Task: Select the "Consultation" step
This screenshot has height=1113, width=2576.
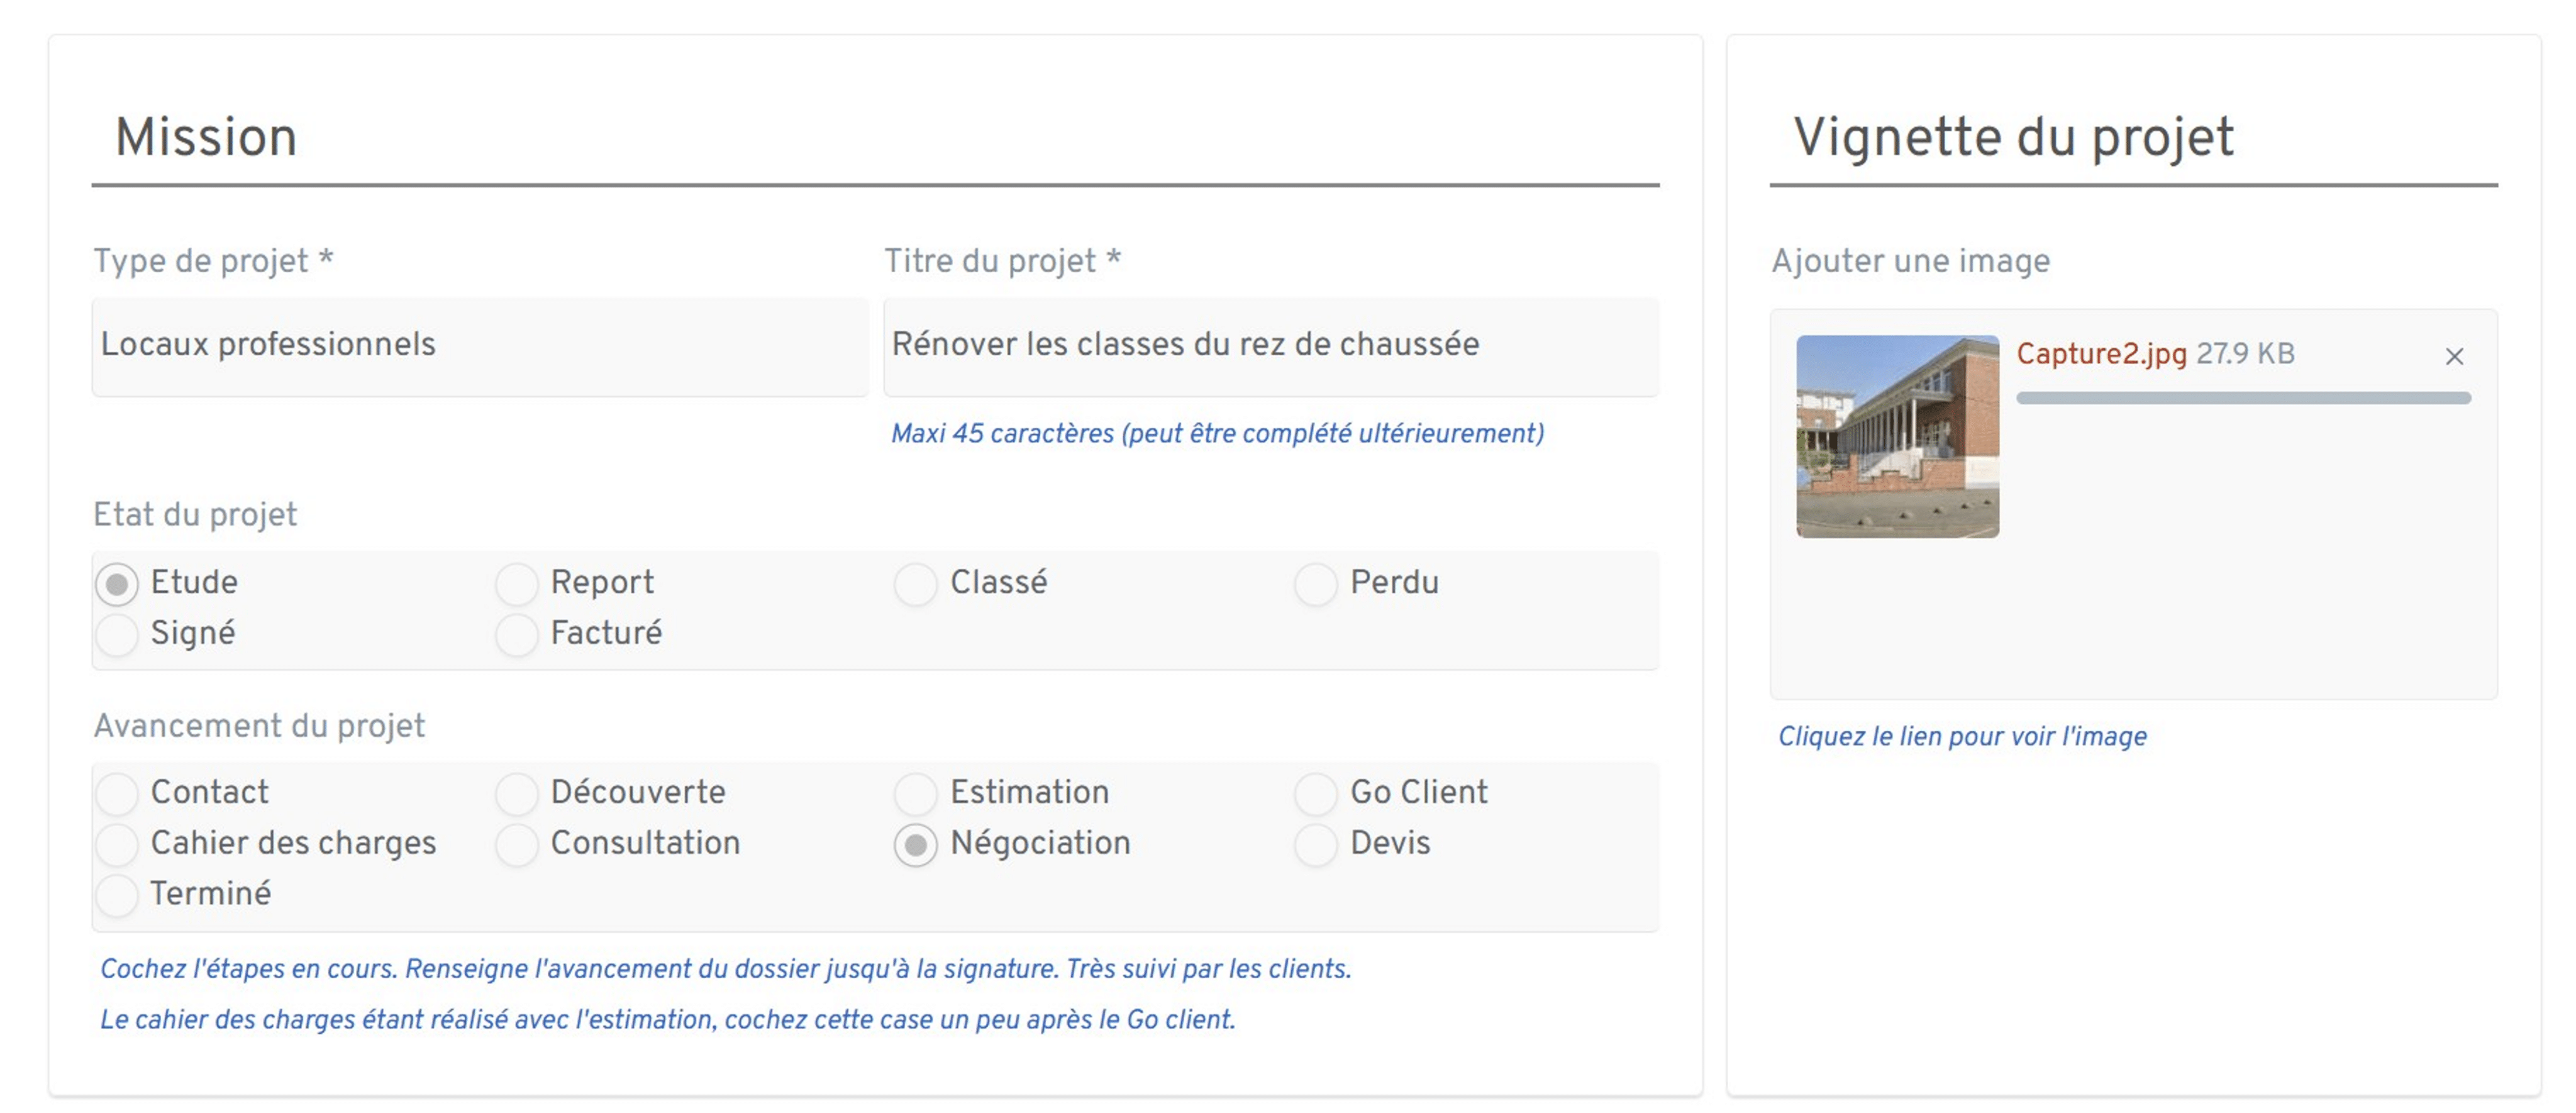Action: tap(518, 844)
